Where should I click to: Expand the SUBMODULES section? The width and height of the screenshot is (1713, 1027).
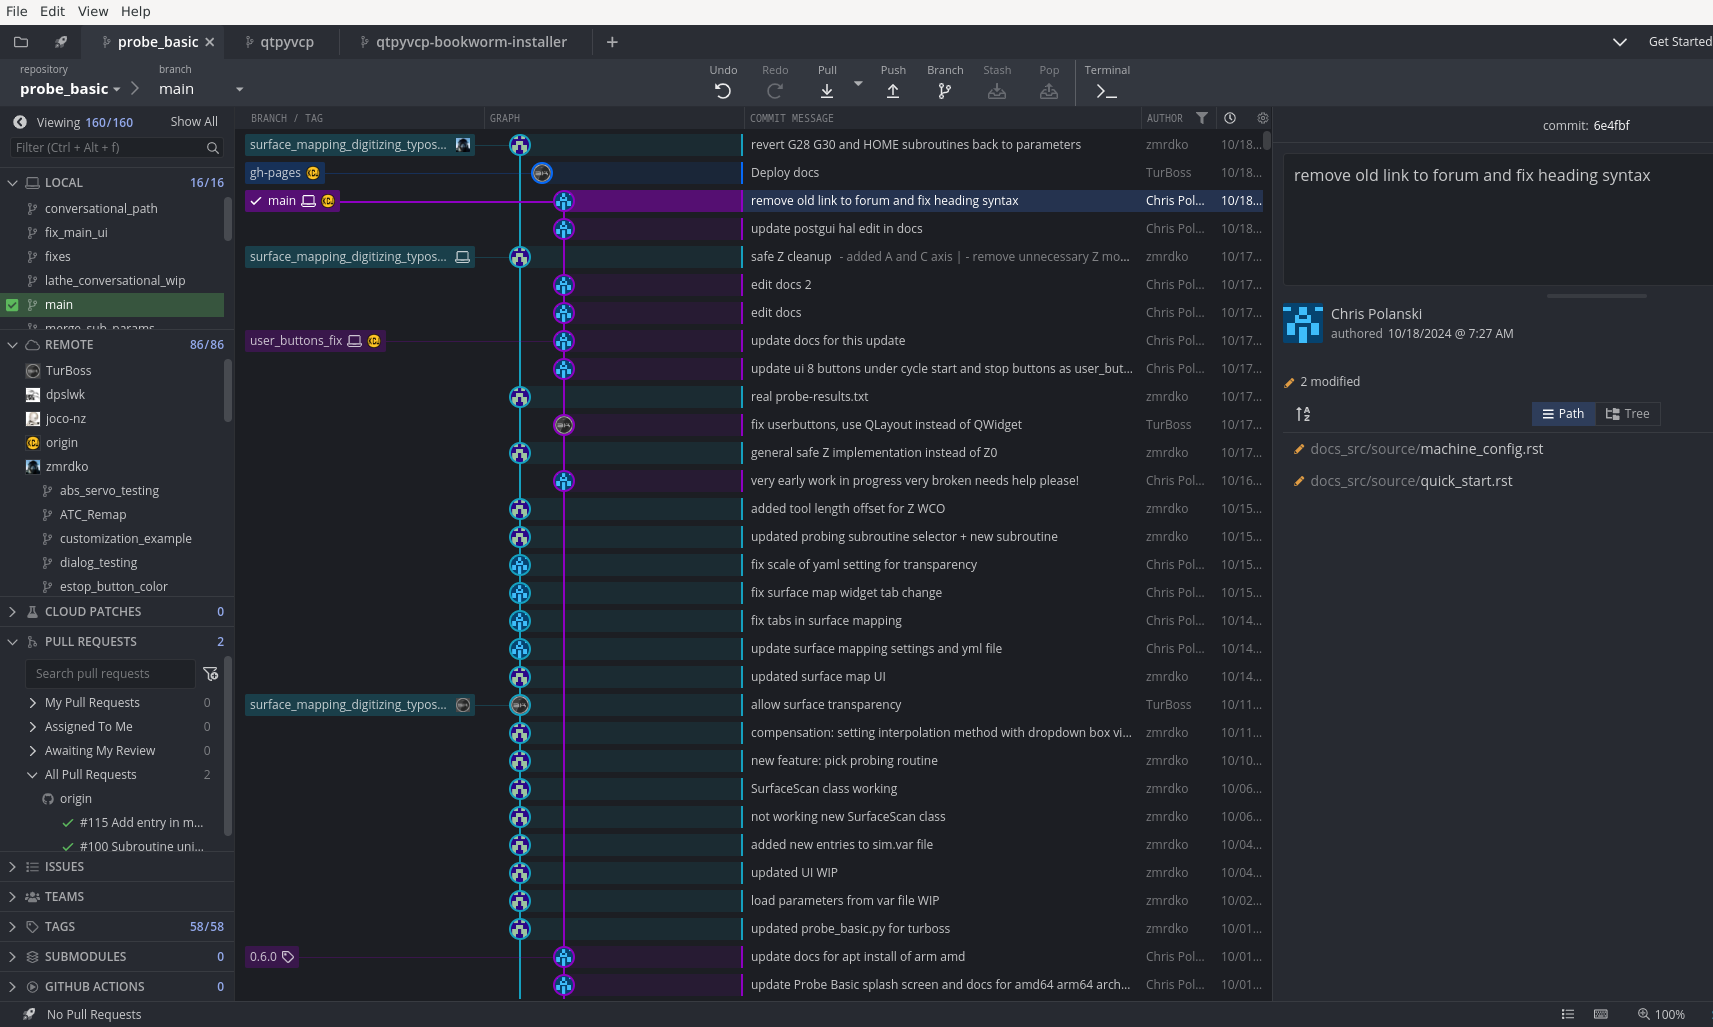[x=12, y=957]
